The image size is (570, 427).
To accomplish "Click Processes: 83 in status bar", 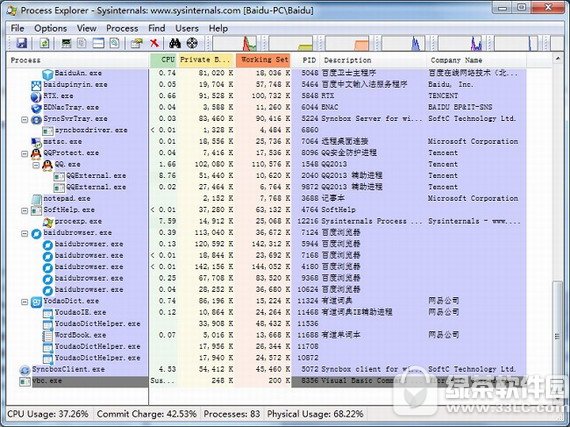I will (x=232, y=414).
